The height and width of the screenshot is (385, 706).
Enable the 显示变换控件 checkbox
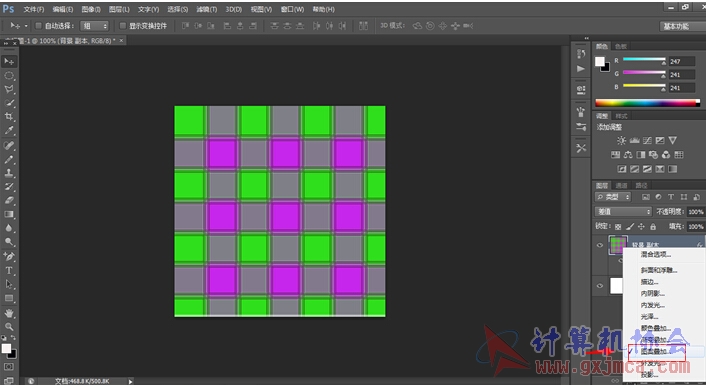pyautogui.click(x=122, y=26)
